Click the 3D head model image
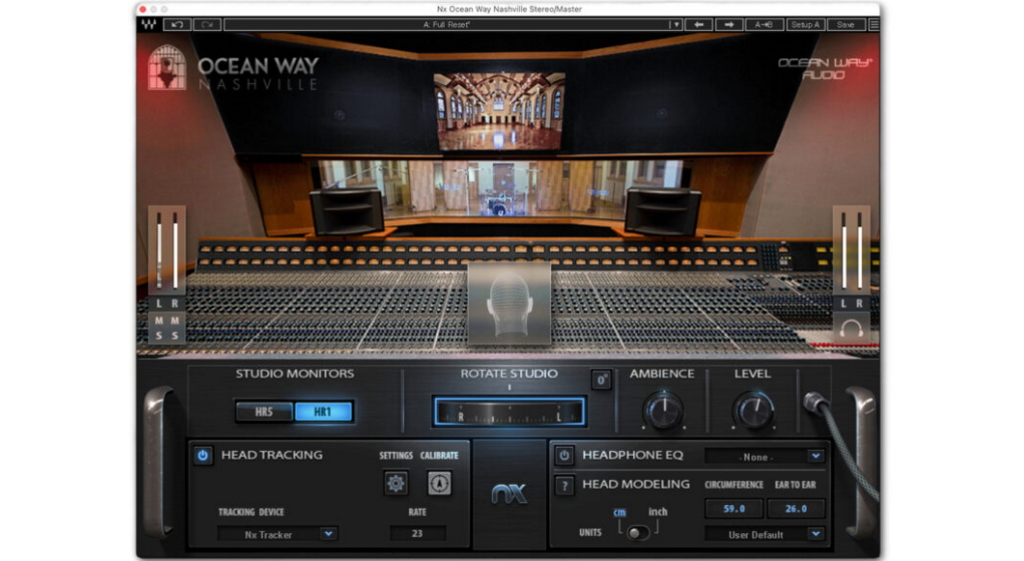Viewport: 1024px width, 561px height. [509, 304]
